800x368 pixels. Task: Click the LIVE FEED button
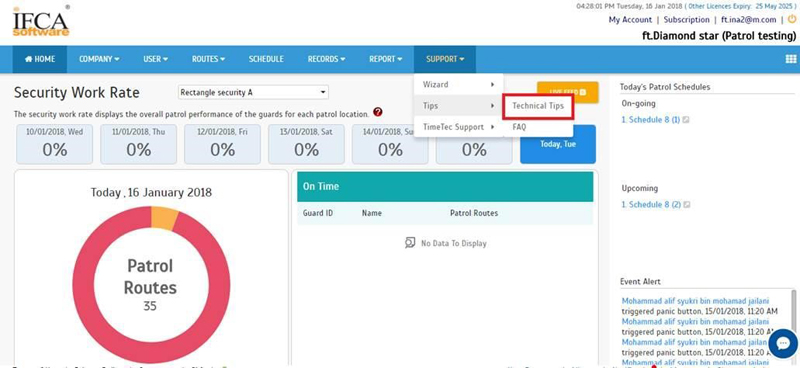[x=567, y=92]
